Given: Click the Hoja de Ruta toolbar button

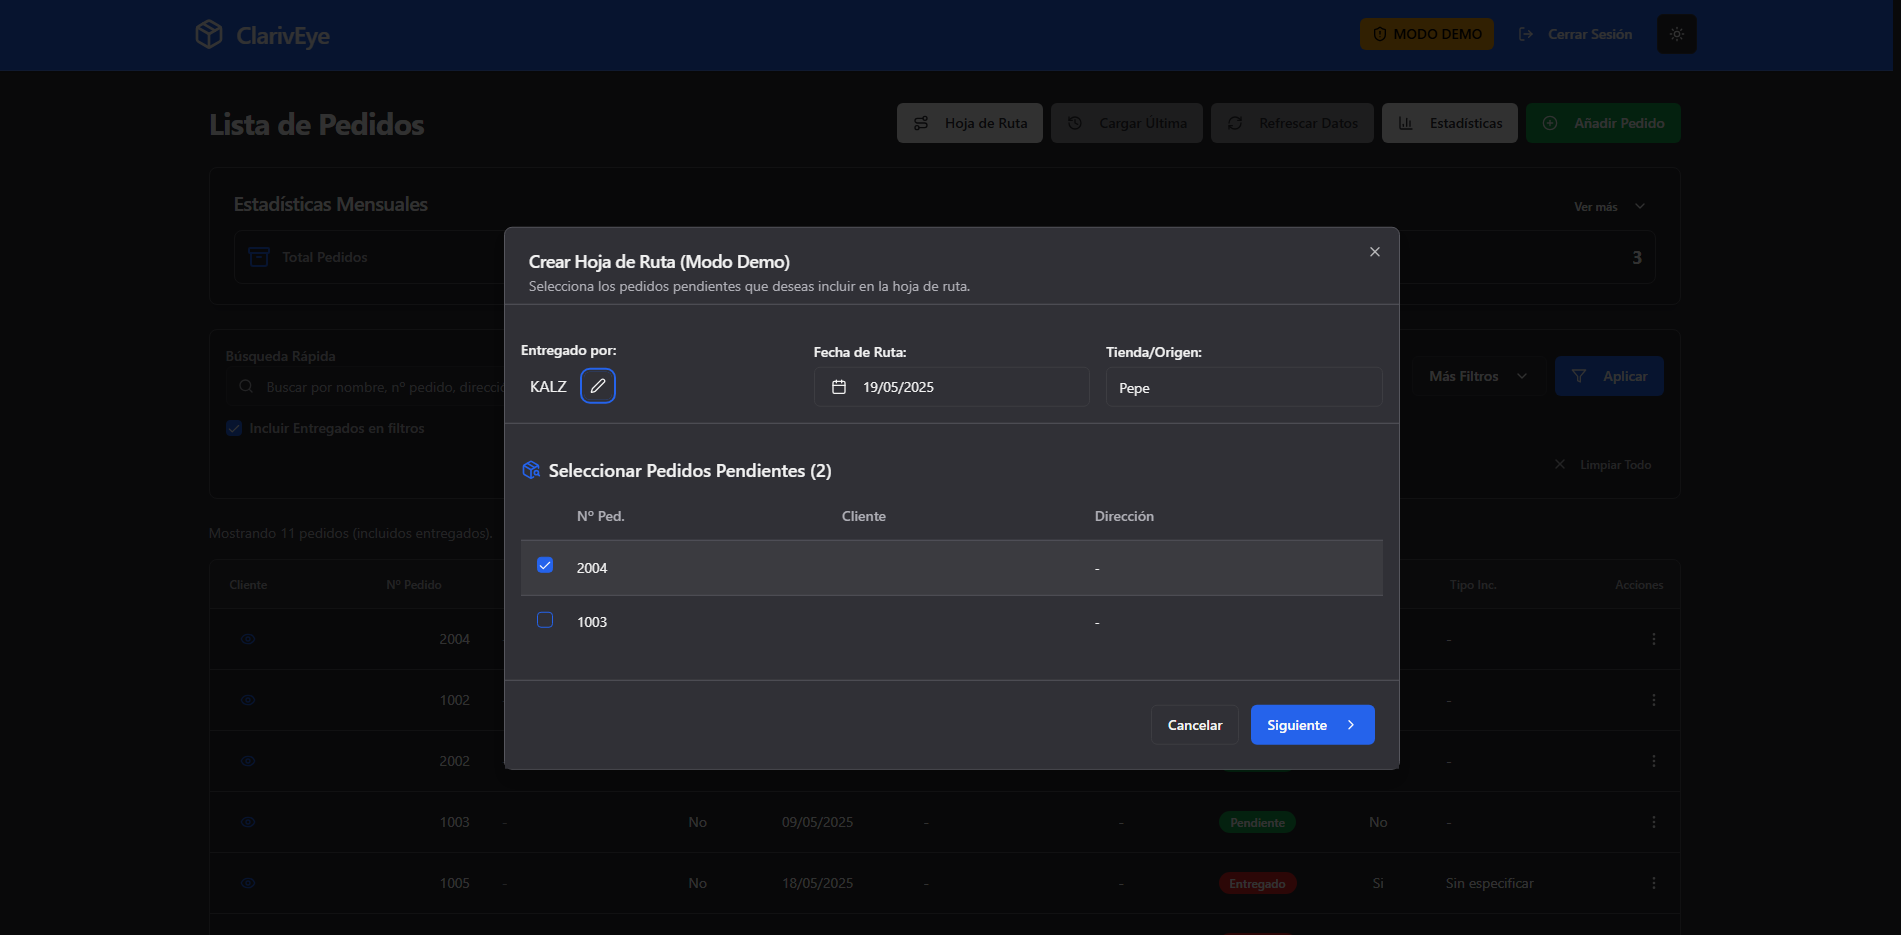Looking at the screenshot, I should pos(969,123).
